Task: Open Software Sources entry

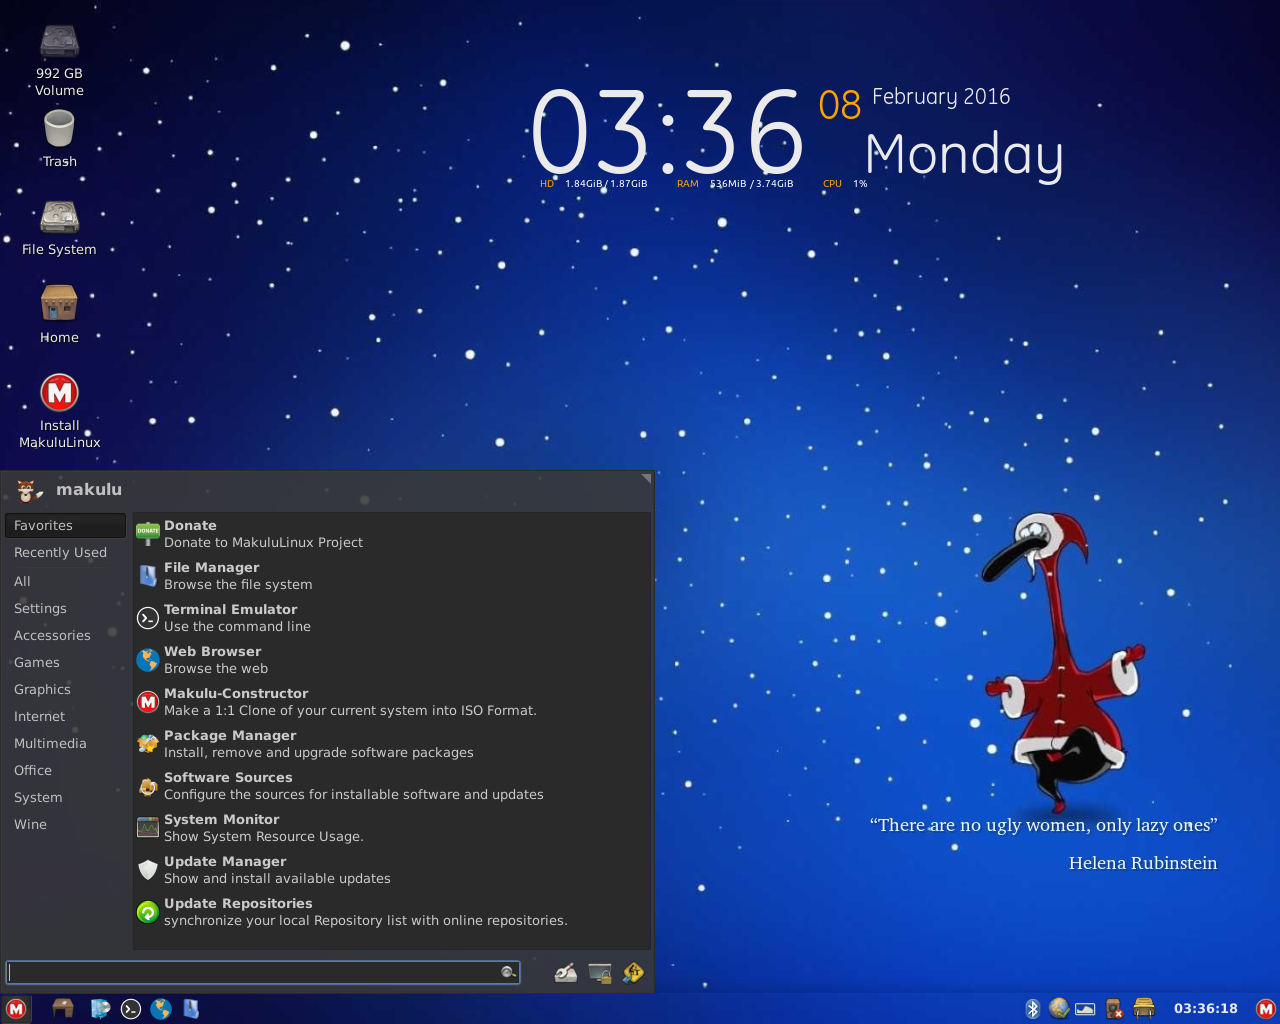Action: click(392, 786)
